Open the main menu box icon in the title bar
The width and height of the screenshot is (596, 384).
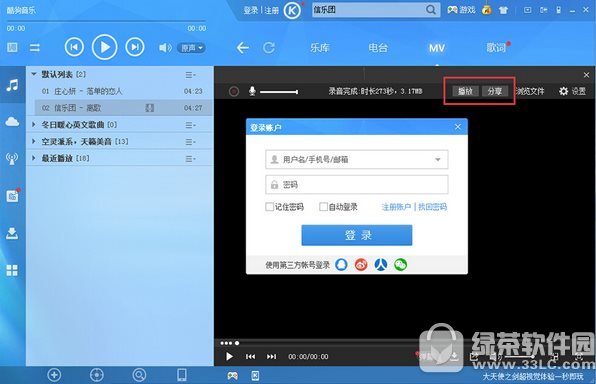pos(528,10)
